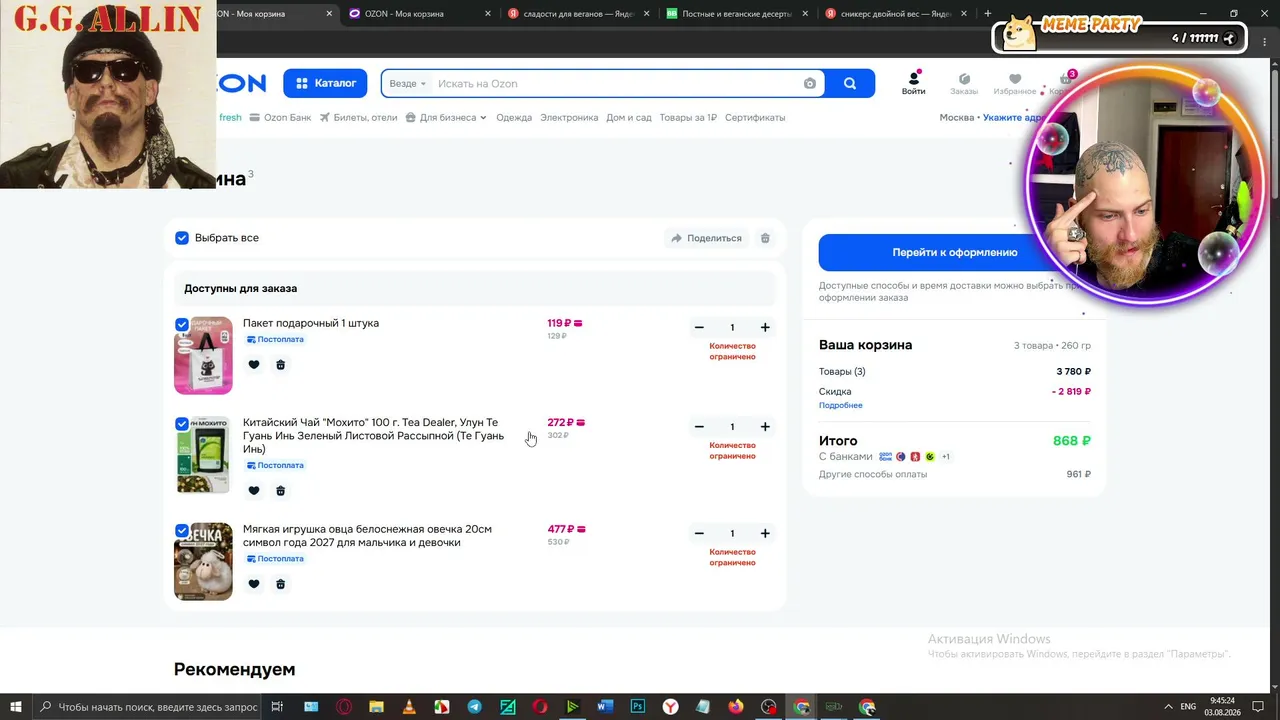Open Товары за 1₽ section

tap(688, 118)
